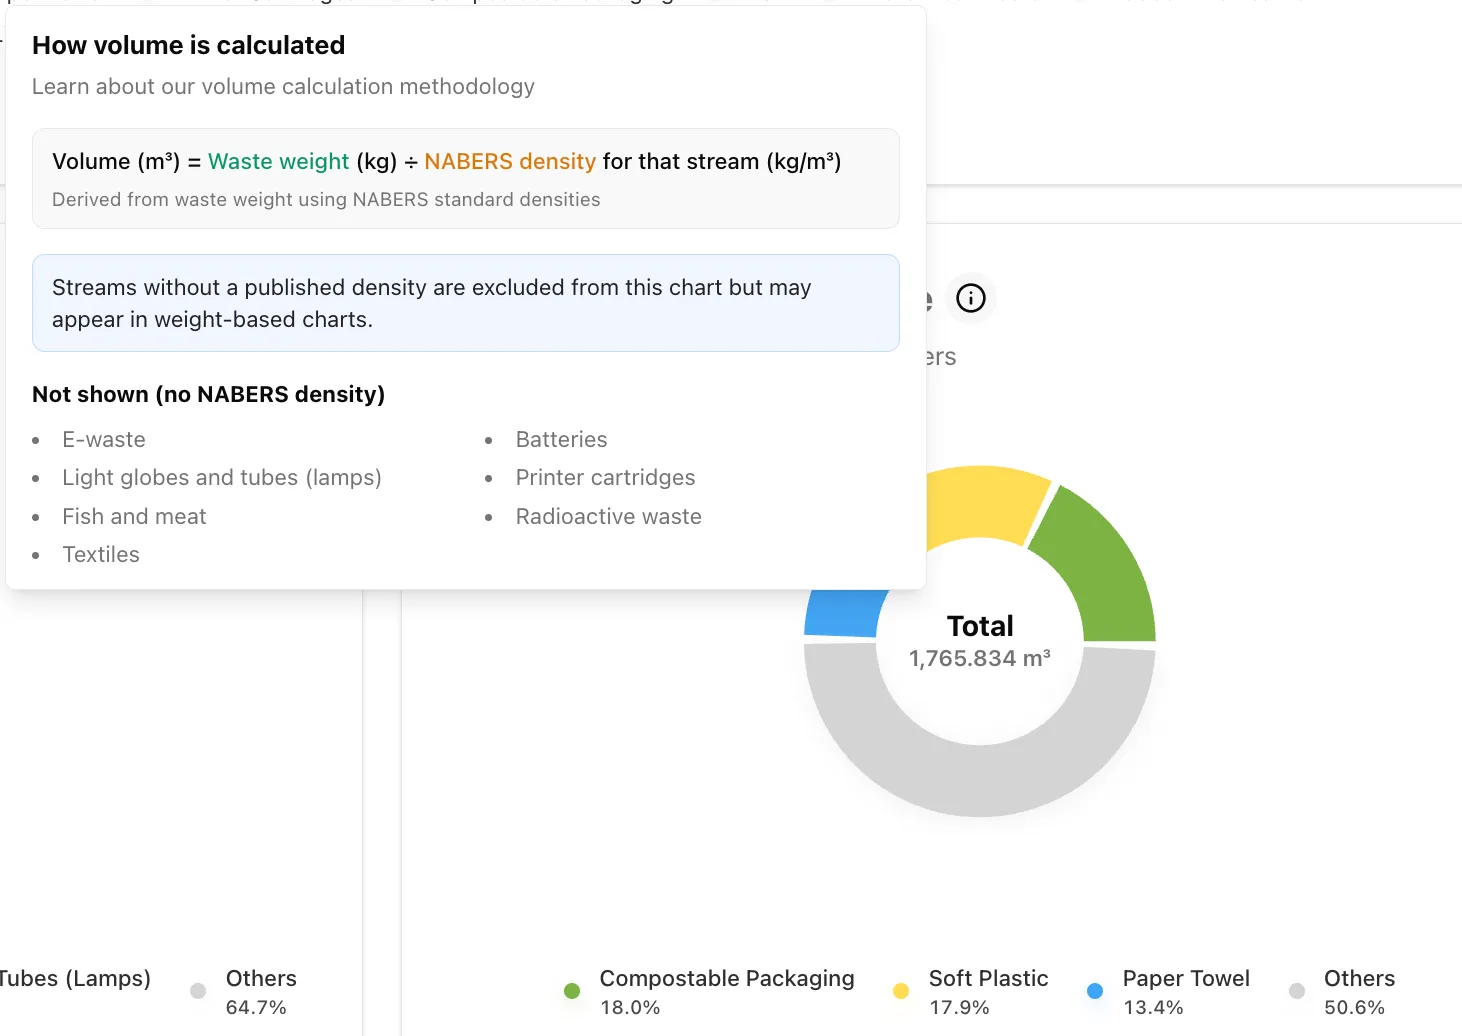Image resolution: width=1462 pixels, height=1036 pixels.
Task: Select the blue segment of the donut chart
Action: pyautogui.click(x=842, y=613)
